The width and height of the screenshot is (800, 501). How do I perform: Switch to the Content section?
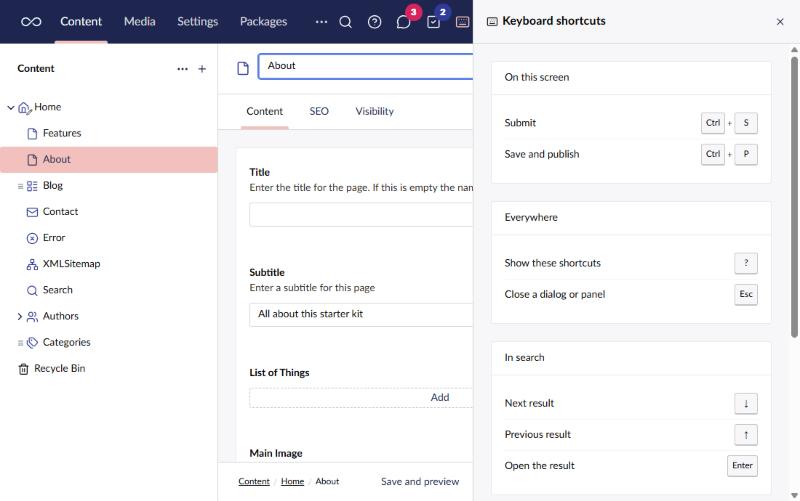tap(81, 21)
